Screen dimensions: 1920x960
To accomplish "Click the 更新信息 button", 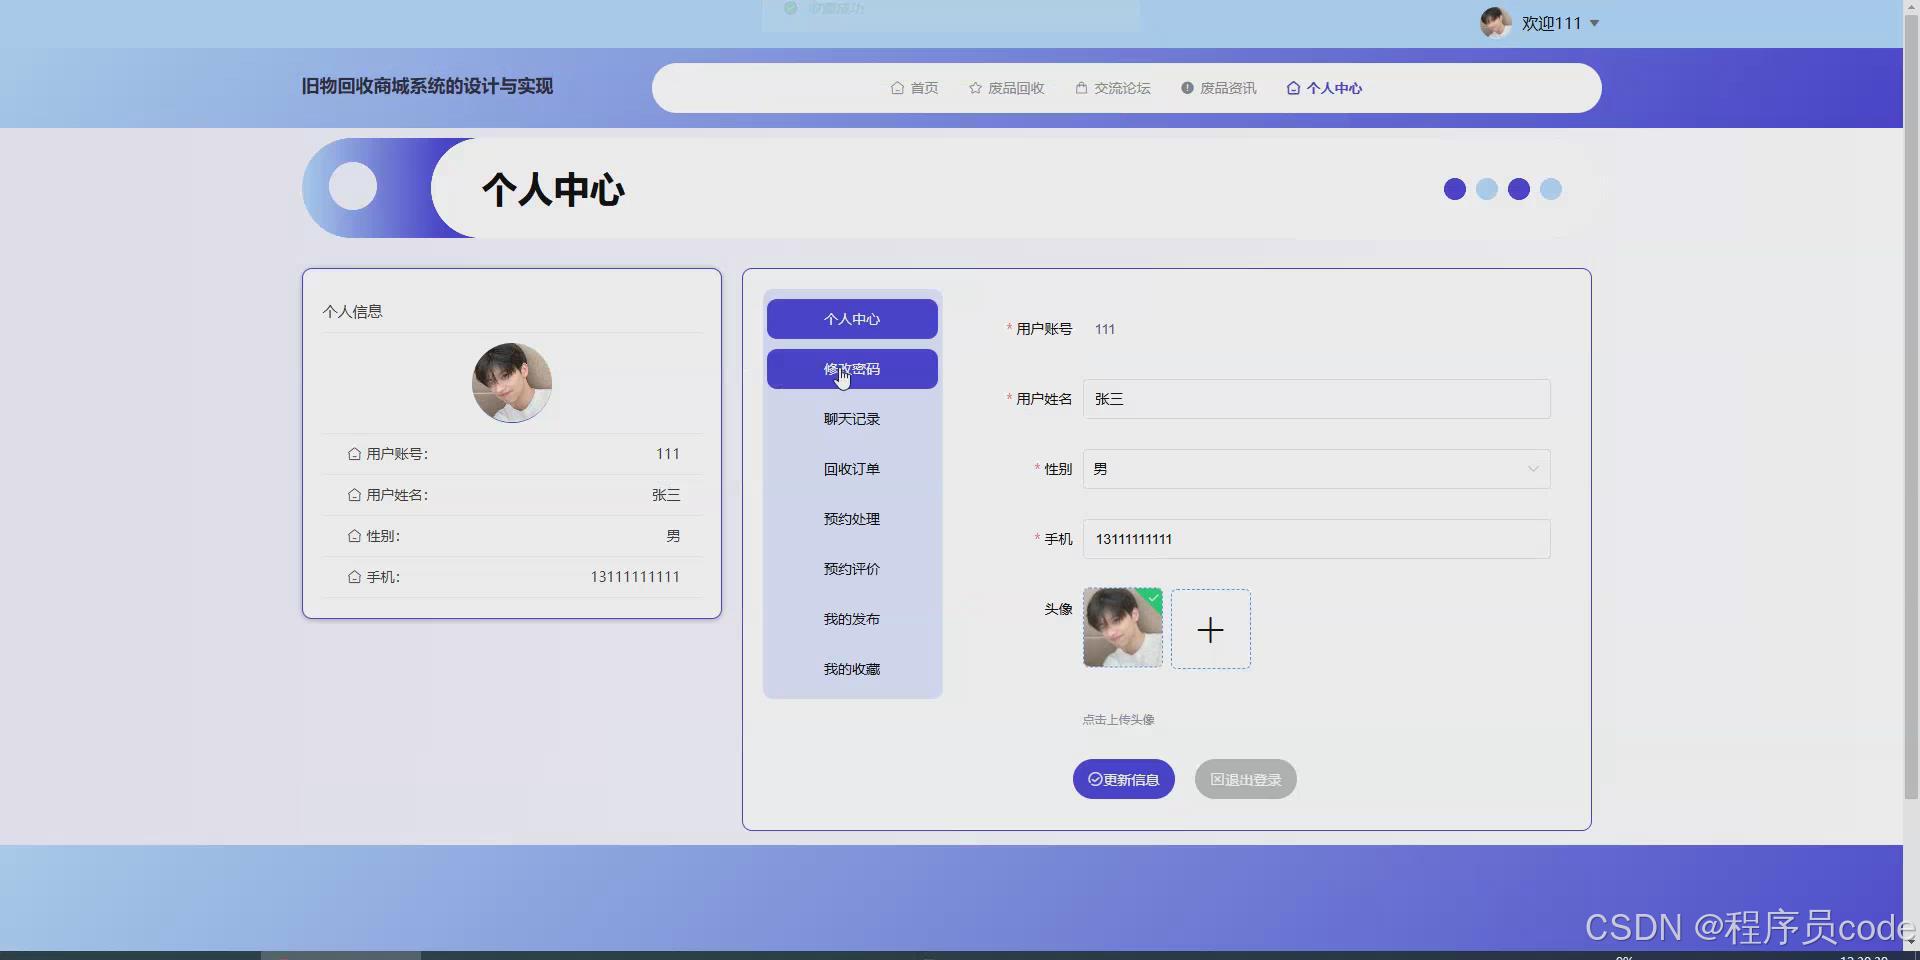I will pos(1124,779).
